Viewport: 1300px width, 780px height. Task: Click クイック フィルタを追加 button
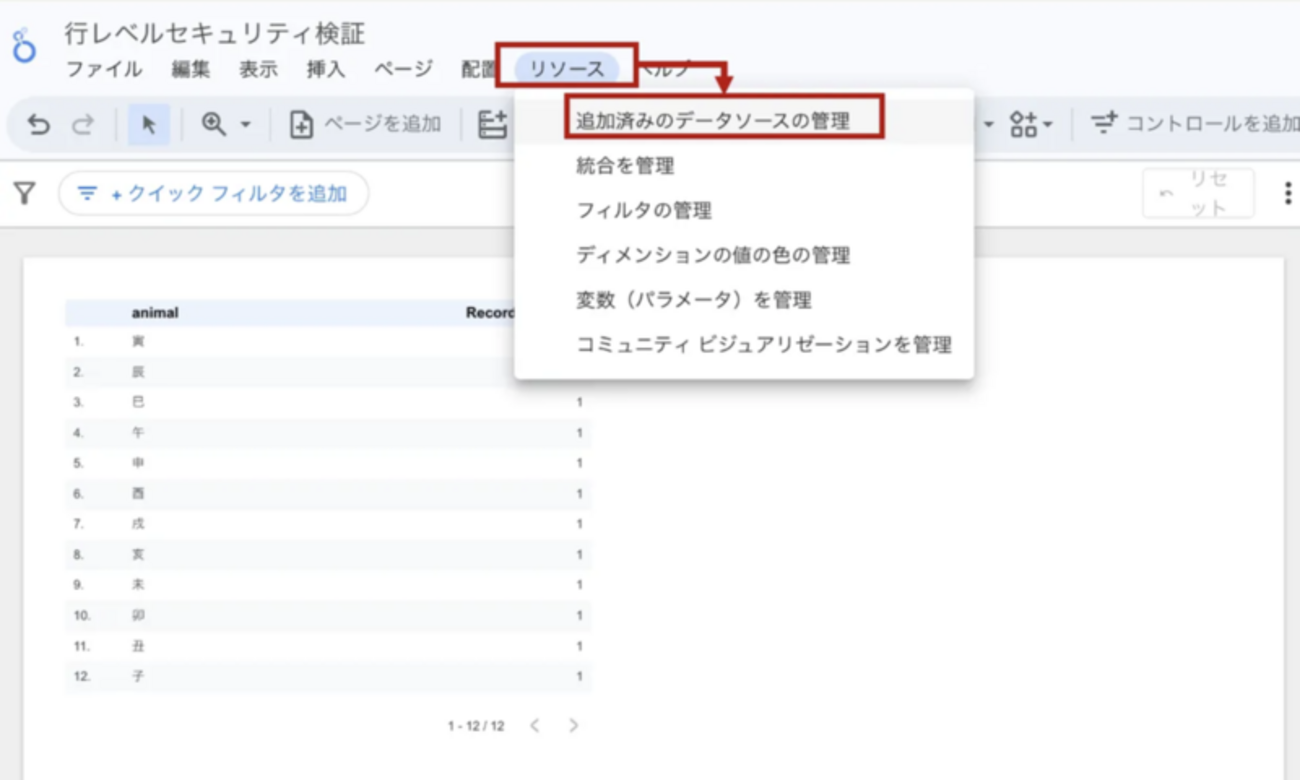coord(213,193)
